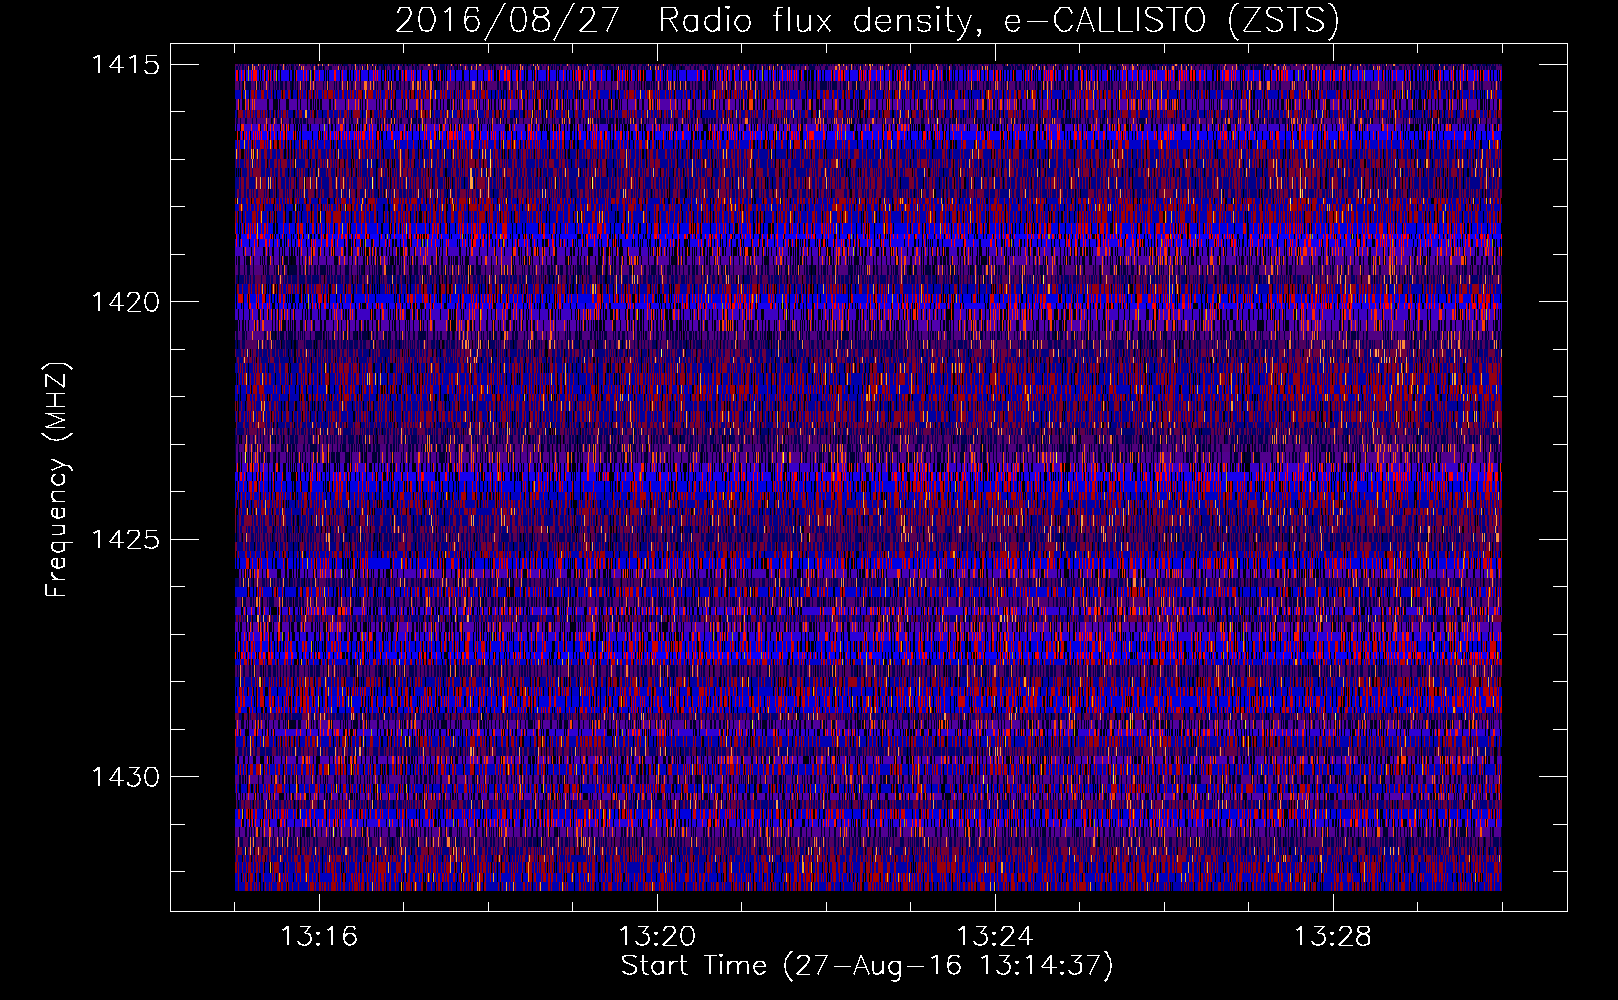Click the 13:20 time tick label

[x=657, y=937]
